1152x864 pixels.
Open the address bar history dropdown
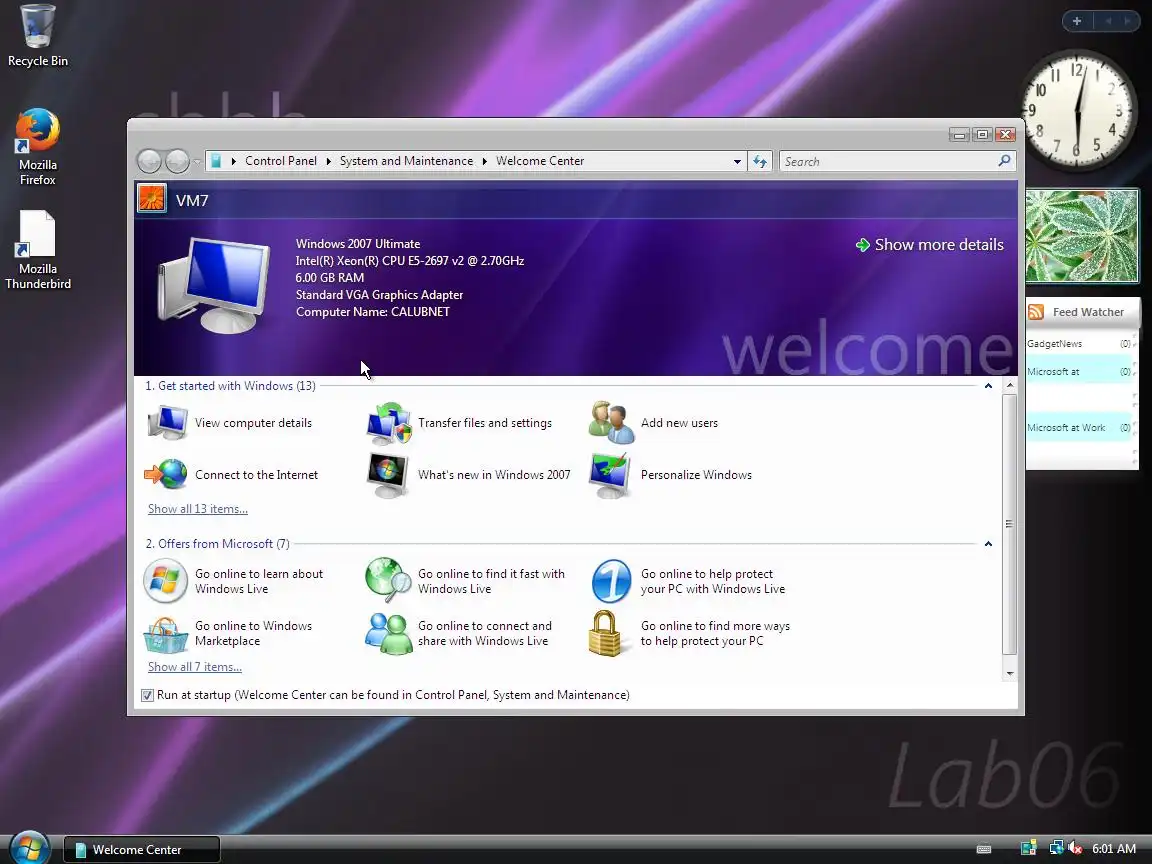[x=737, y=162]
